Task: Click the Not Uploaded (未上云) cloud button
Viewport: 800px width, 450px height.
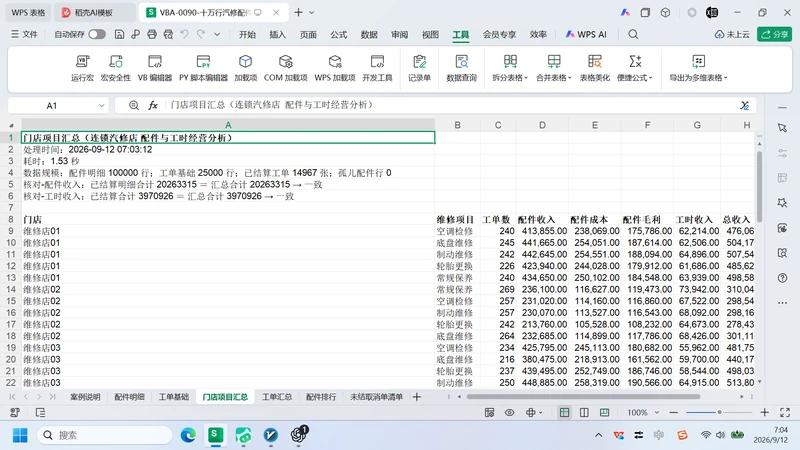Action: click(x=732, y=34)
